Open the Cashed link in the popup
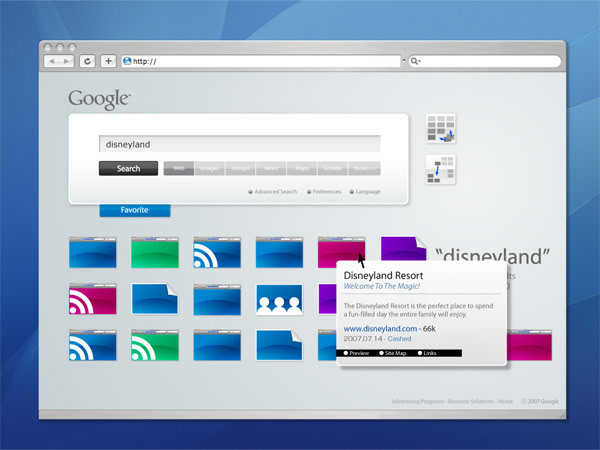The width and height of the screenshot is (600, 450). coord(399,339)
